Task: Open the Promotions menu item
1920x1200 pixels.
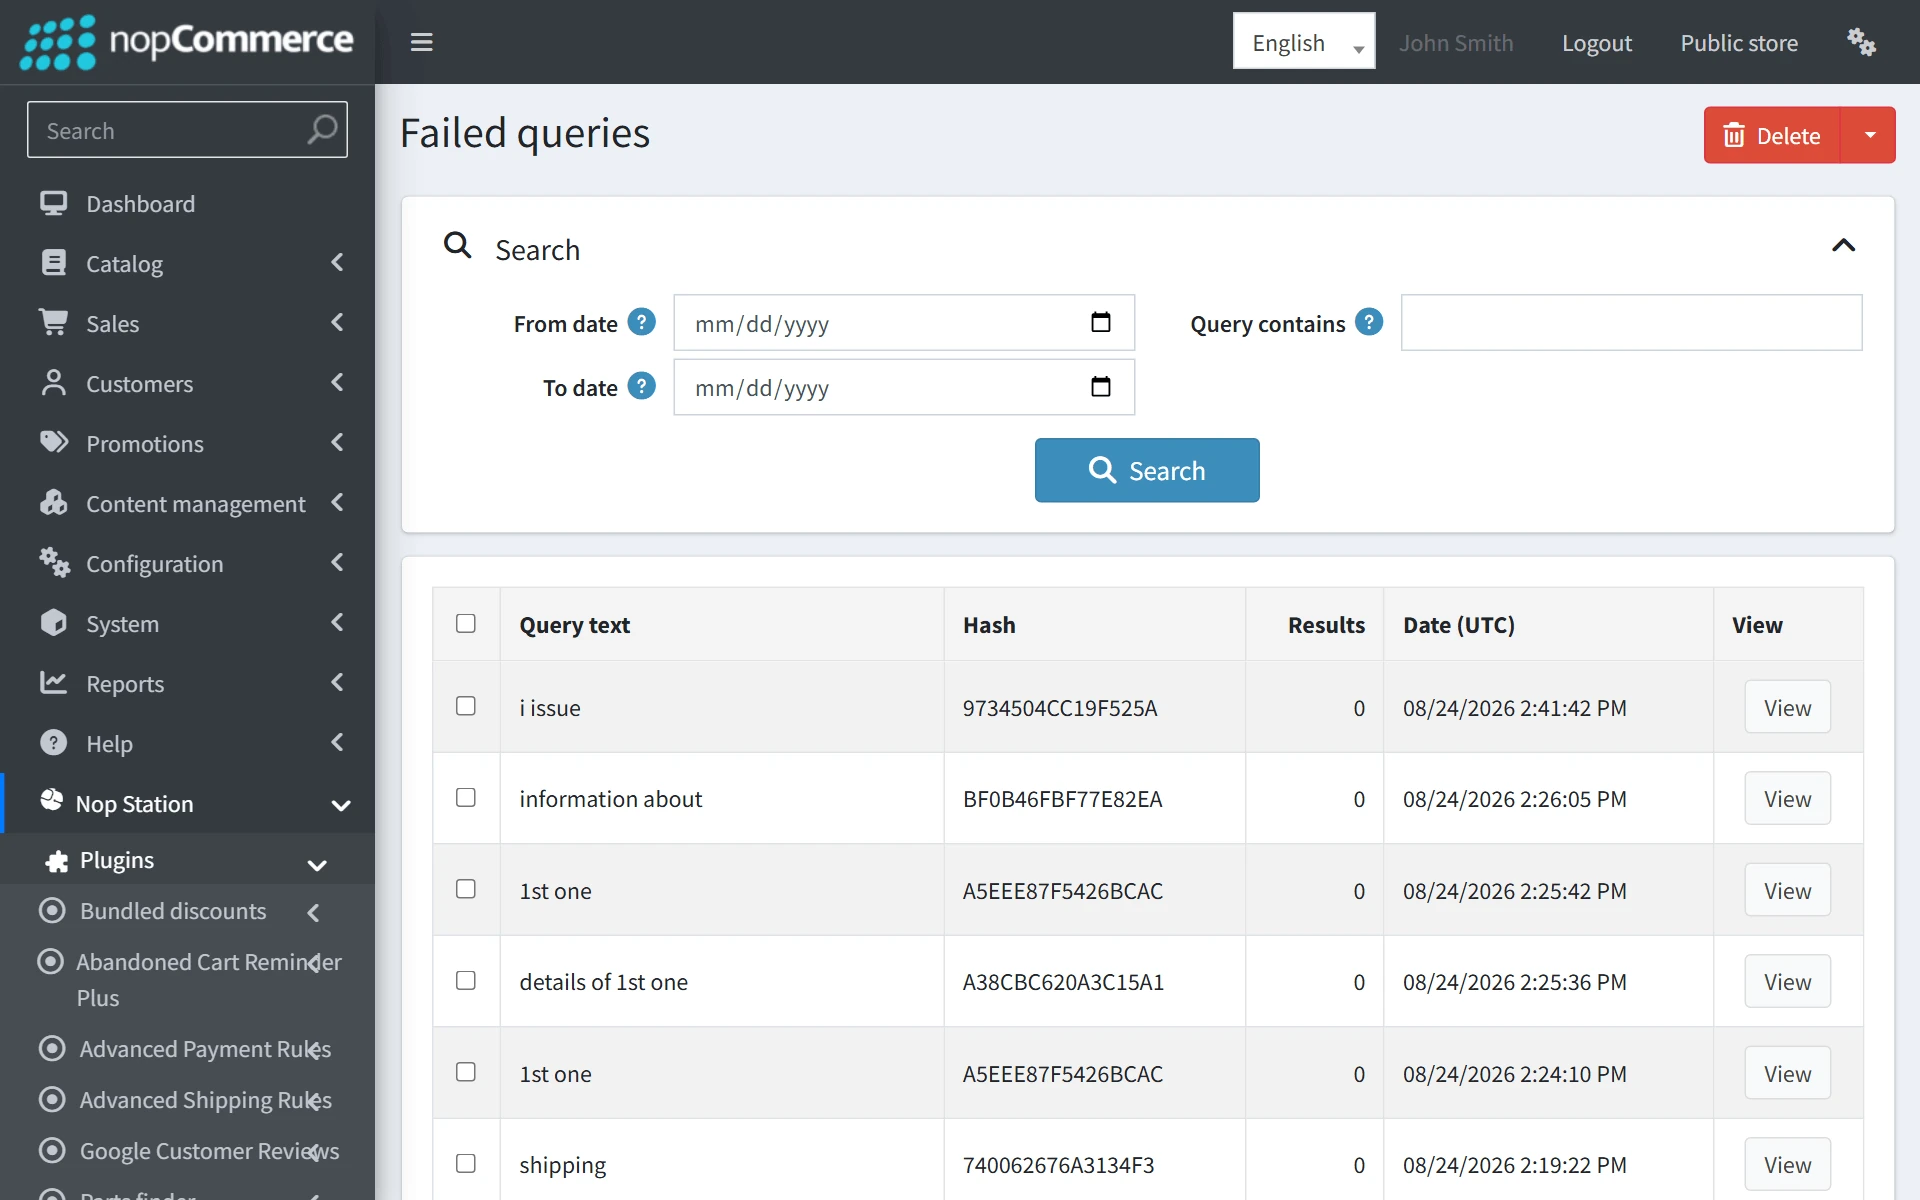Action: (187, 443)
